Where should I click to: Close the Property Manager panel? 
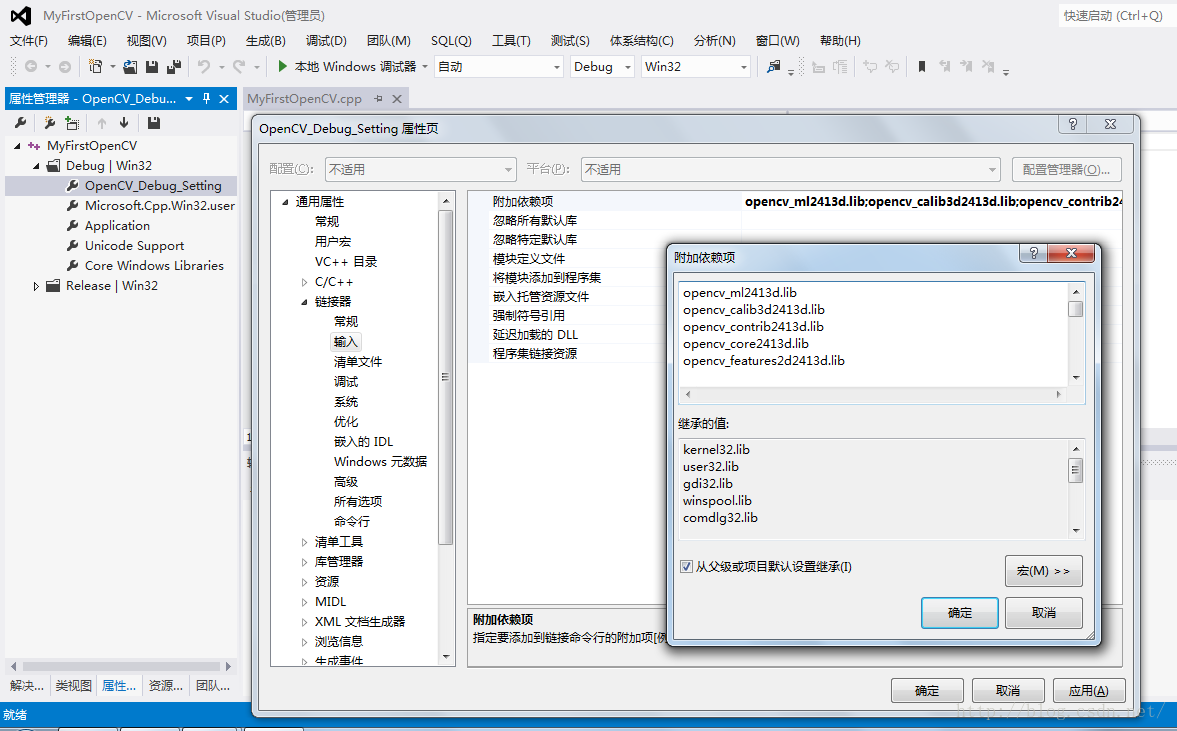224,98
